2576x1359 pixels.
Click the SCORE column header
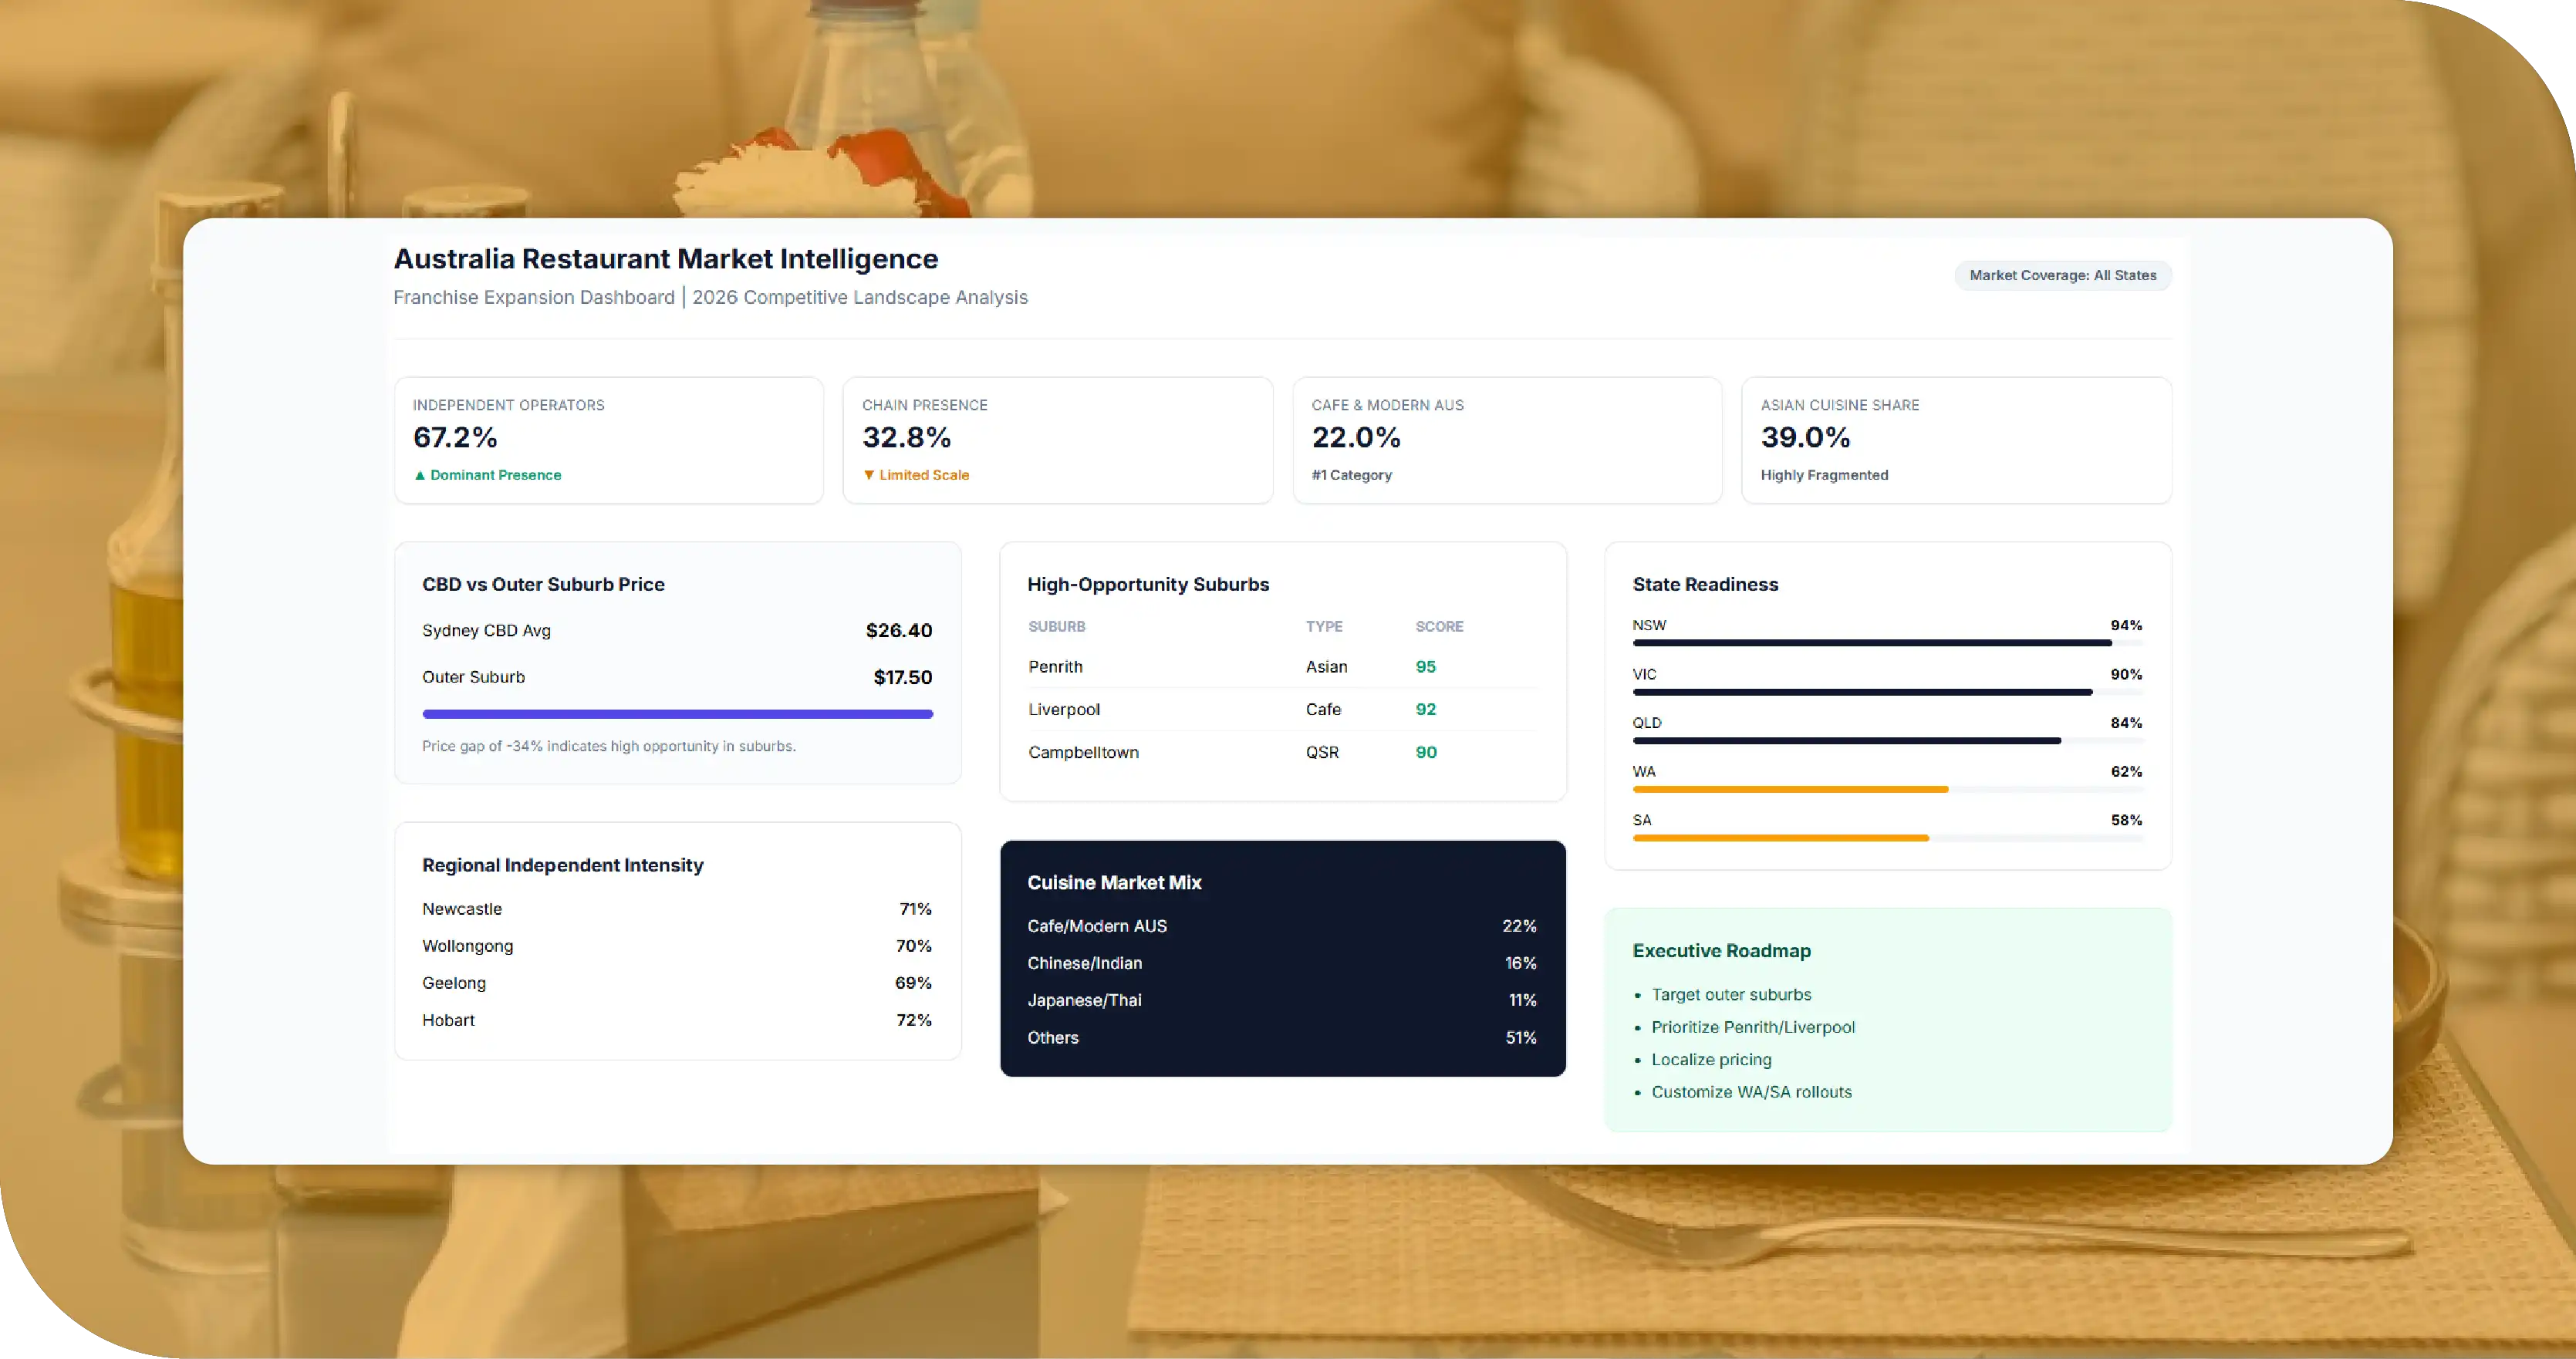click(1439, 626)
